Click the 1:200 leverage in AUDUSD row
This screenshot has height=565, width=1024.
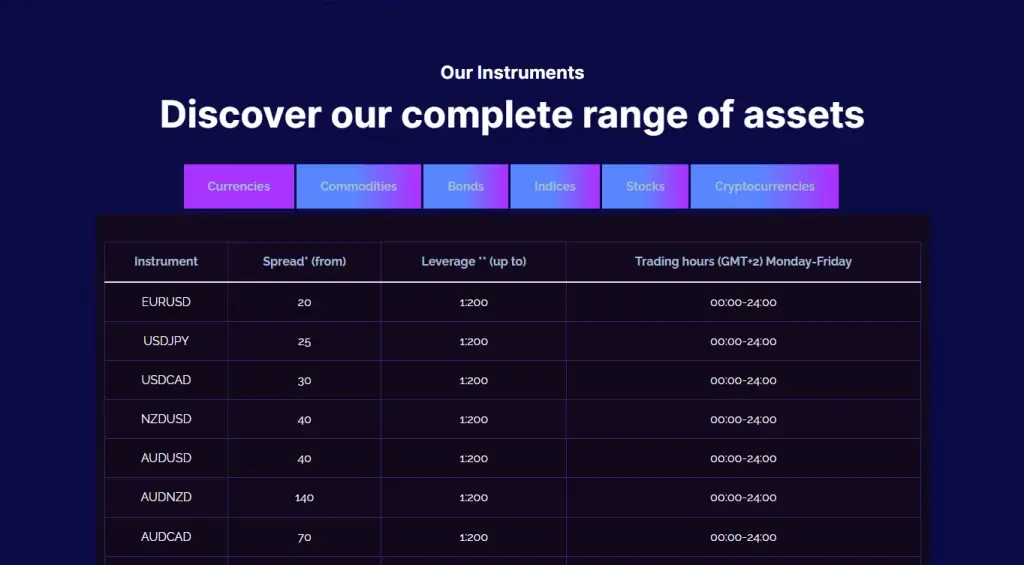(x=473, y=459)
